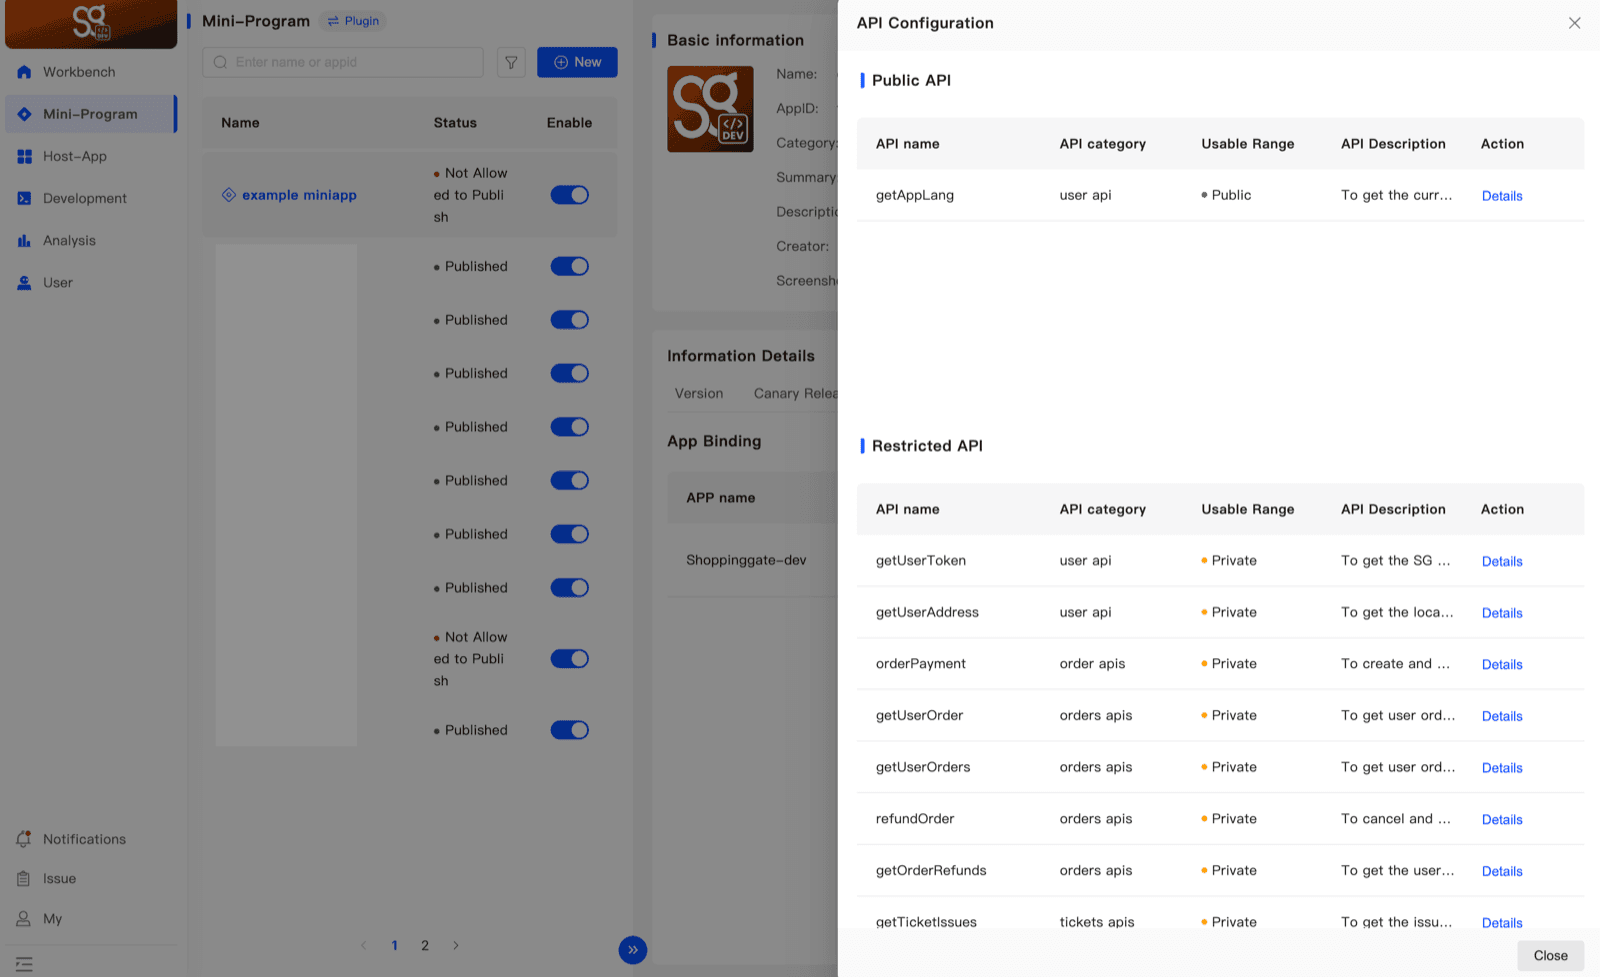Click the My profile icon

coord(24,919)
